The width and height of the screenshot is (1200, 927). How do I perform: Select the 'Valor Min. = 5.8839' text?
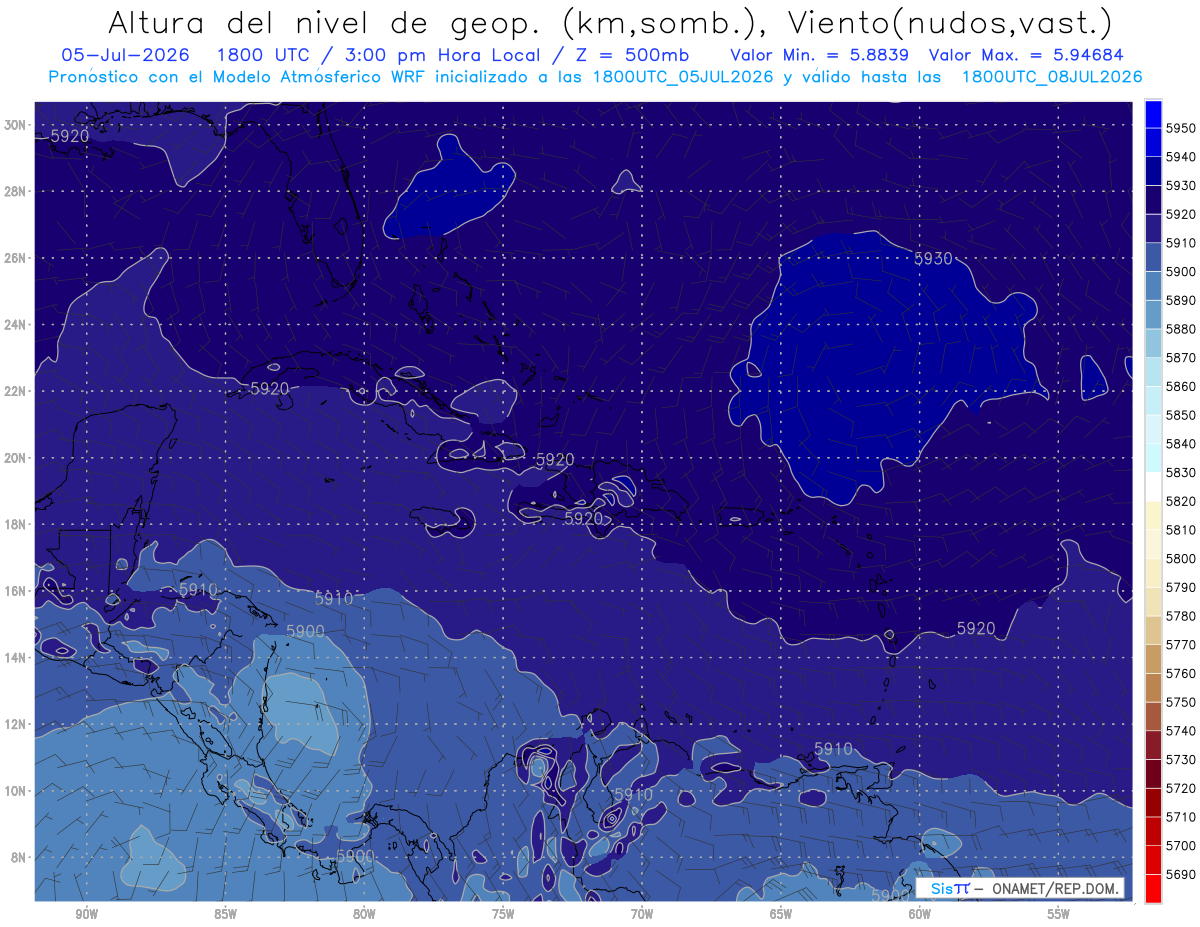820,55
